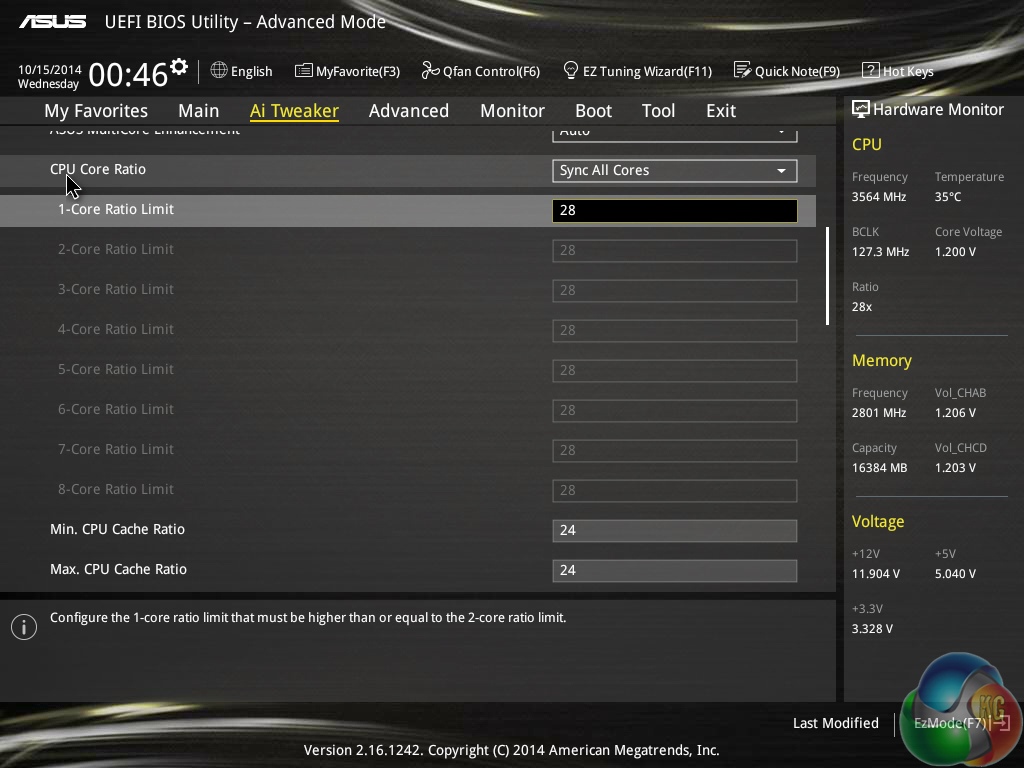Viewport: 1024px width, 768px height.
Task: Click the 5-Core Ratio Limit field
Action: pyautogui.click(x=675, y=370)
